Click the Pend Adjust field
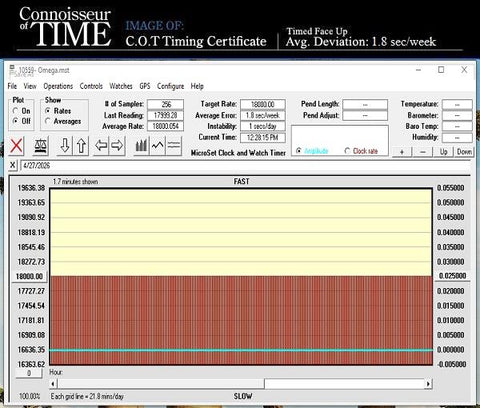 click(x=365, y=115)
